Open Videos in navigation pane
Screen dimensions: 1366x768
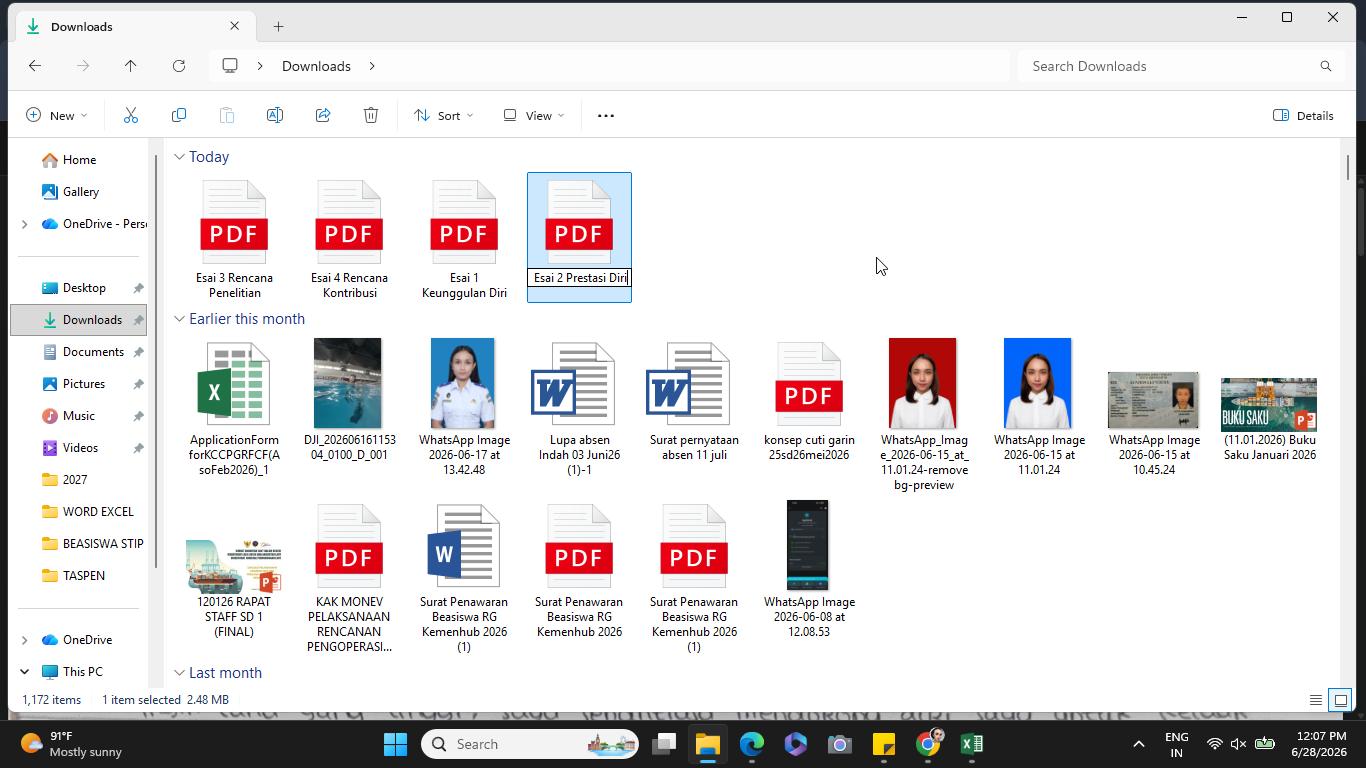78,448
